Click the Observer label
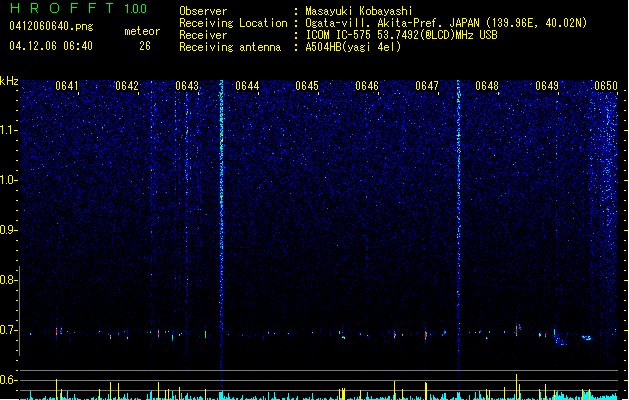The width and height of the screenshot is (629, 400). (x=203, y=11)
